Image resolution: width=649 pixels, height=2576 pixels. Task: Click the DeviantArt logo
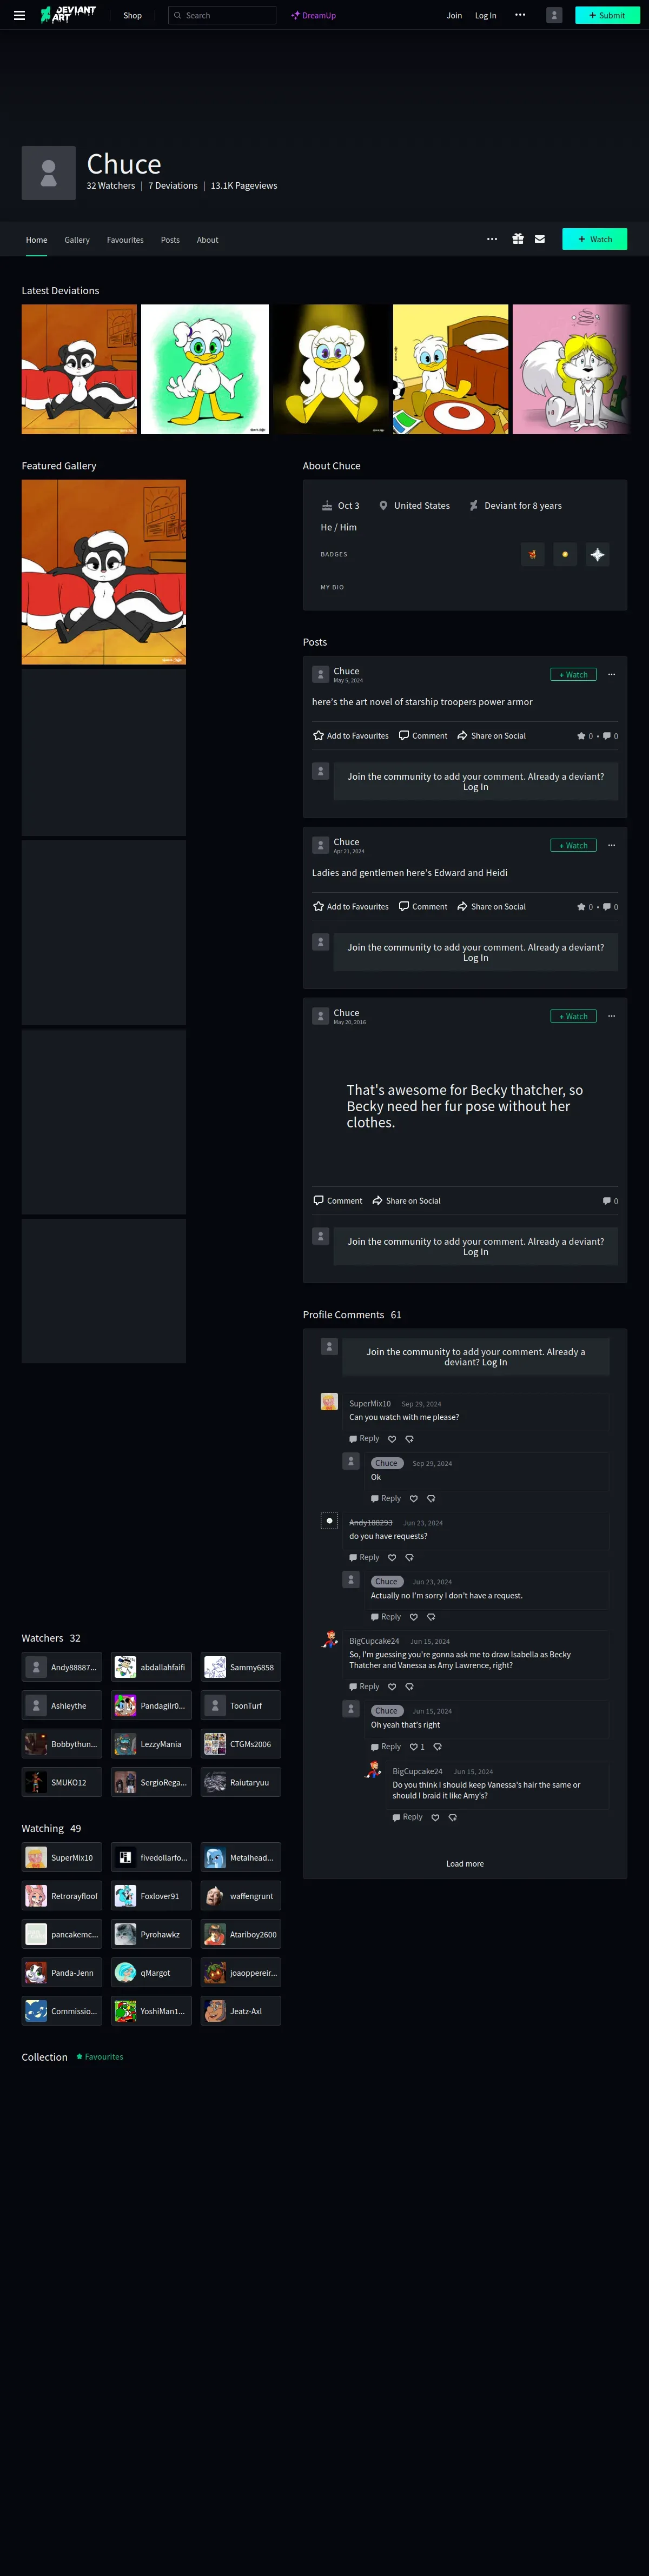point(68,14)
